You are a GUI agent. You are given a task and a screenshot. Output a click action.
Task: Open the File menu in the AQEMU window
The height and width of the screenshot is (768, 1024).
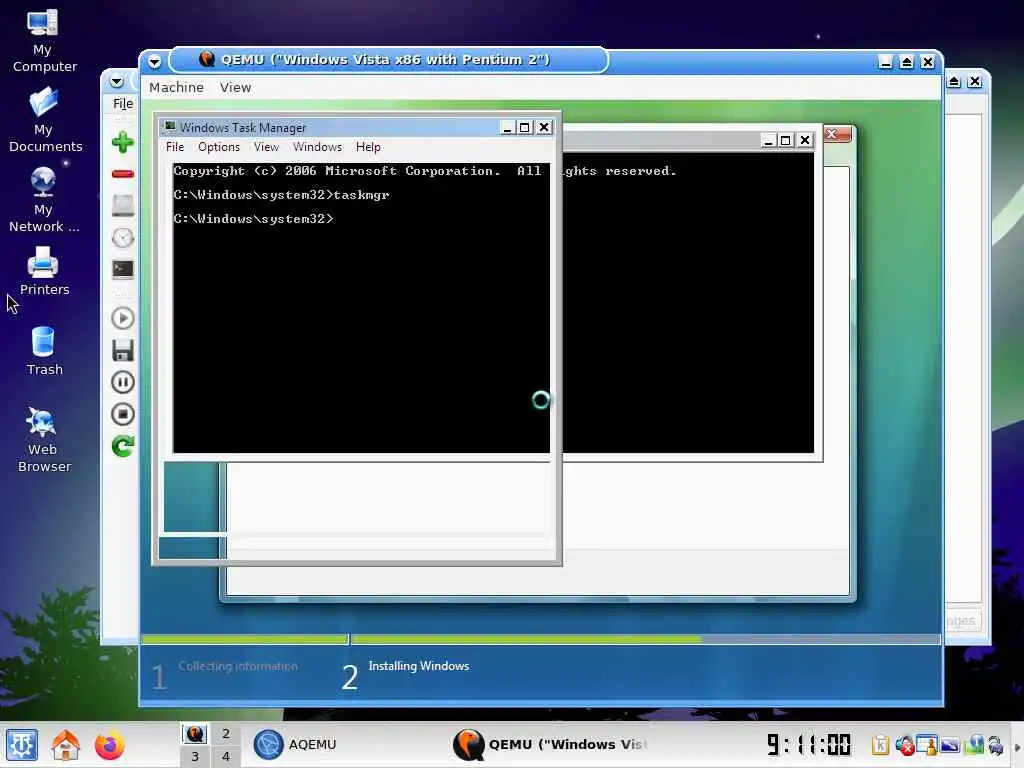123,104
